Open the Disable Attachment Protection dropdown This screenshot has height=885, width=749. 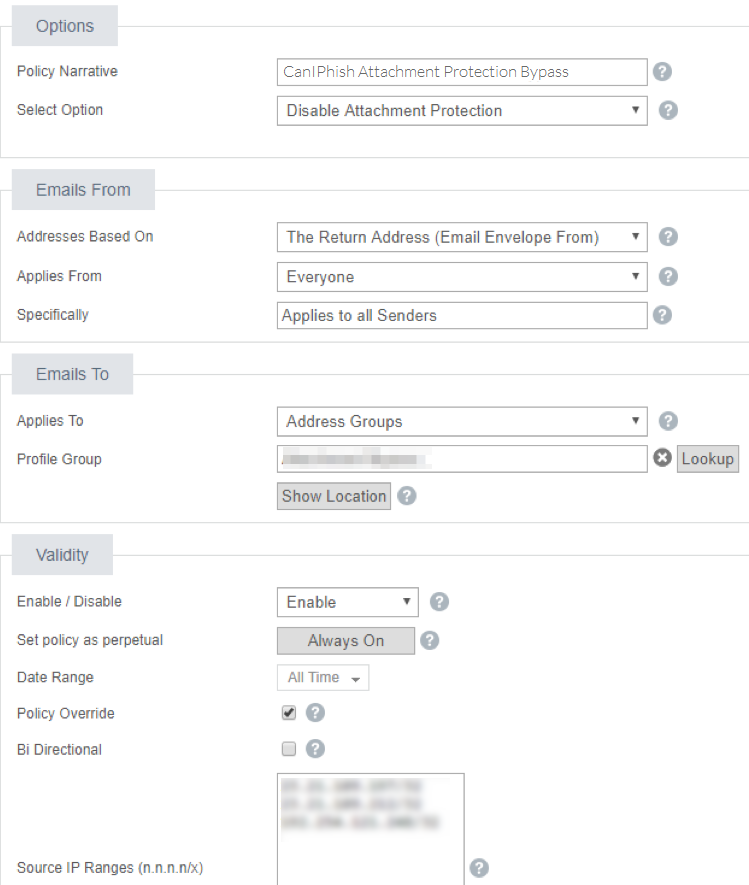coord(461,110)
